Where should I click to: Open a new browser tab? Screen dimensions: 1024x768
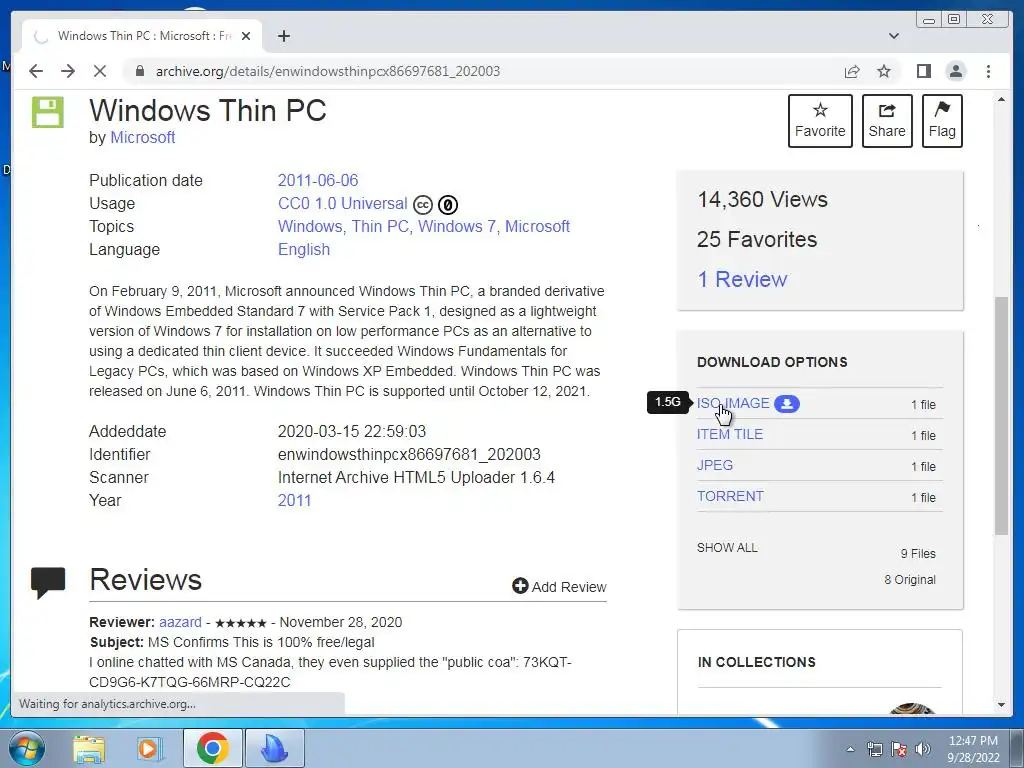283,36
